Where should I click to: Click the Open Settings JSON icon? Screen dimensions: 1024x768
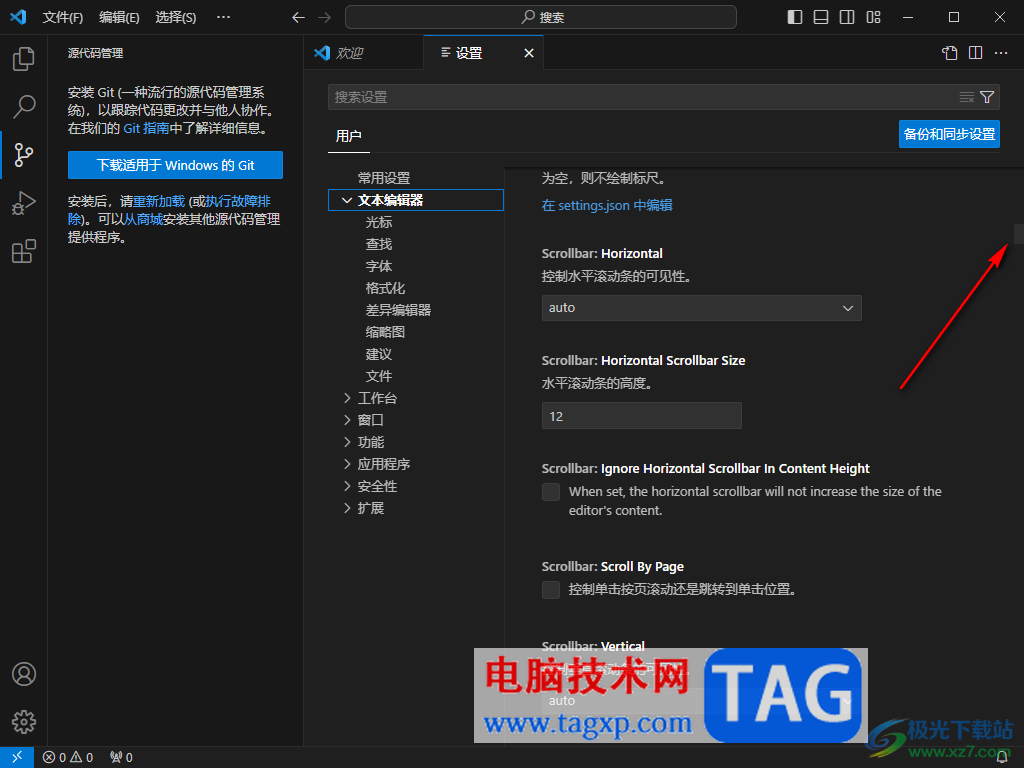[950, 53]
